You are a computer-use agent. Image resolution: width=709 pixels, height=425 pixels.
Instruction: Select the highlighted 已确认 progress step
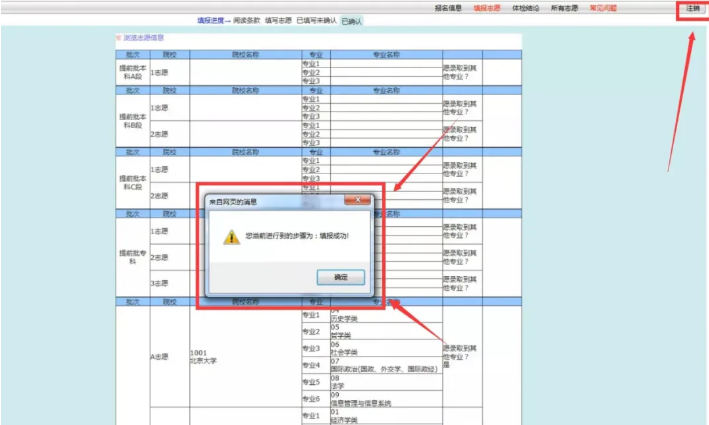pyautogui.click(x=352, y=21)
